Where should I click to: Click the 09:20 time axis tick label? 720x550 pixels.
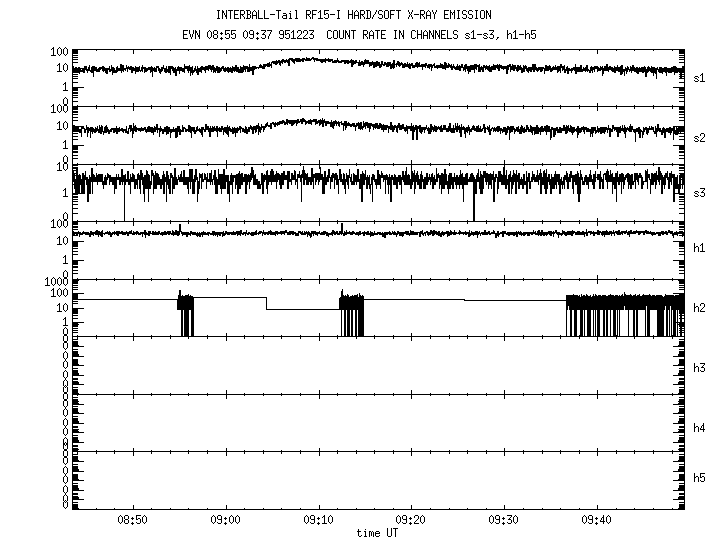(x=411, y=521)
